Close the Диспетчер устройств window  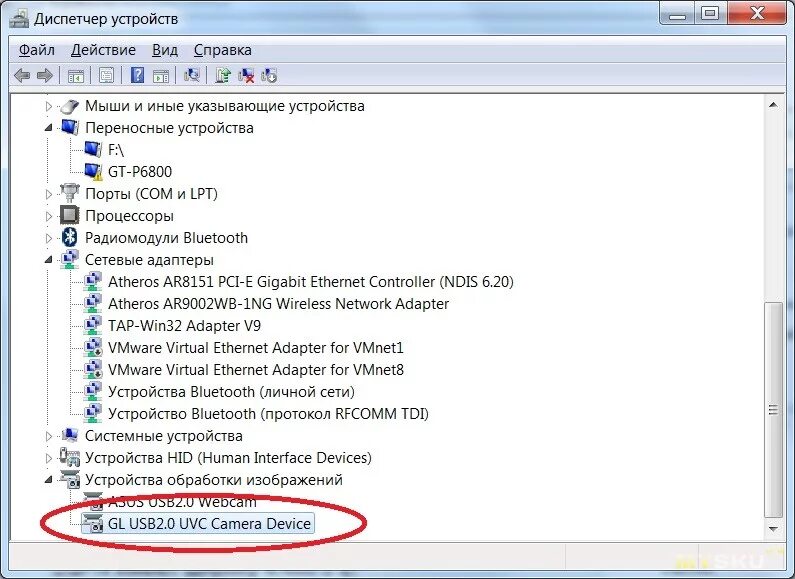pyautogui.click(x=757, y=14)
